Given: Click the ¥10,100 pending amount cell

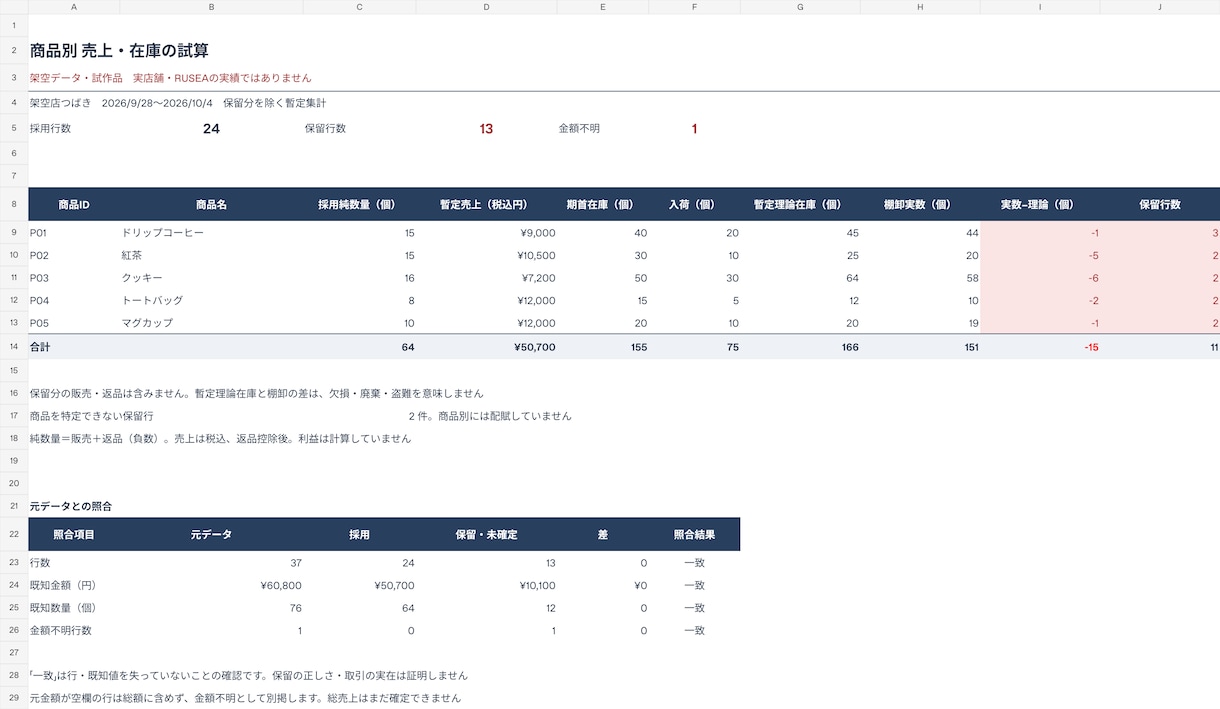Looking at the screenshot, I should [x=487, y=585].
